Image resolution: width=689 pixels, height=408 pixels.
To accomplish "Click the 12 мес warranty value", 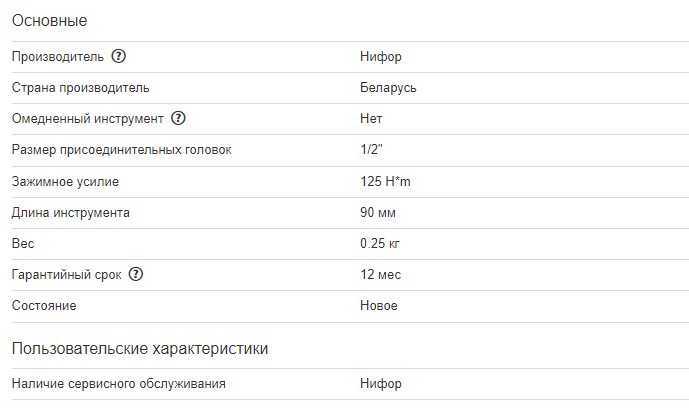I will [x=380, y=274].
